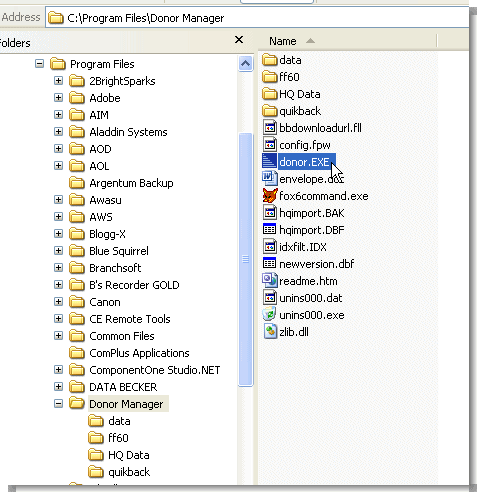477x493 pixels.
Task: Click the envelope.doc Word document icon
Action: 270,178
